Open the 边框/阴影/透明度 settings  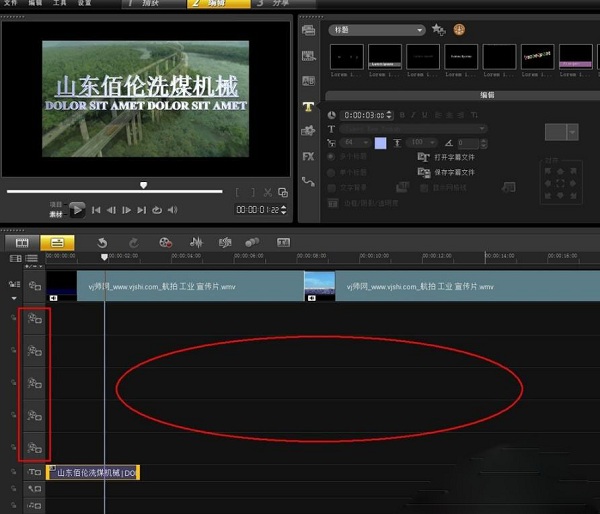click(x=364, y=203)
